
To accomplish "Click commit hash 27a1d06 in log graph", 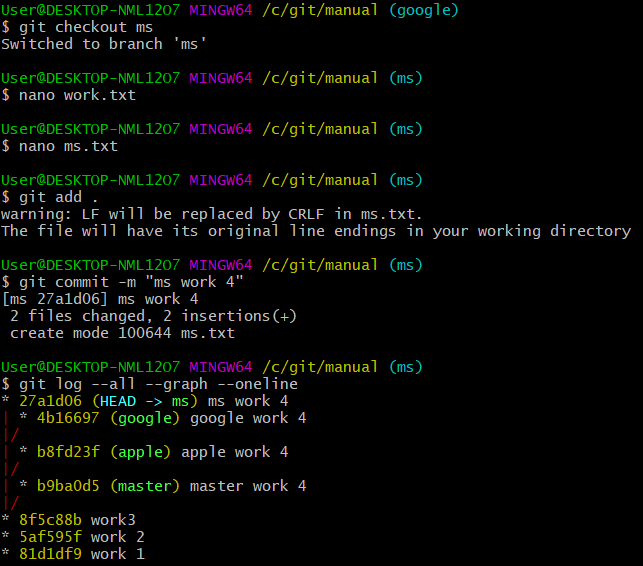I will click(x=50, y=401).
